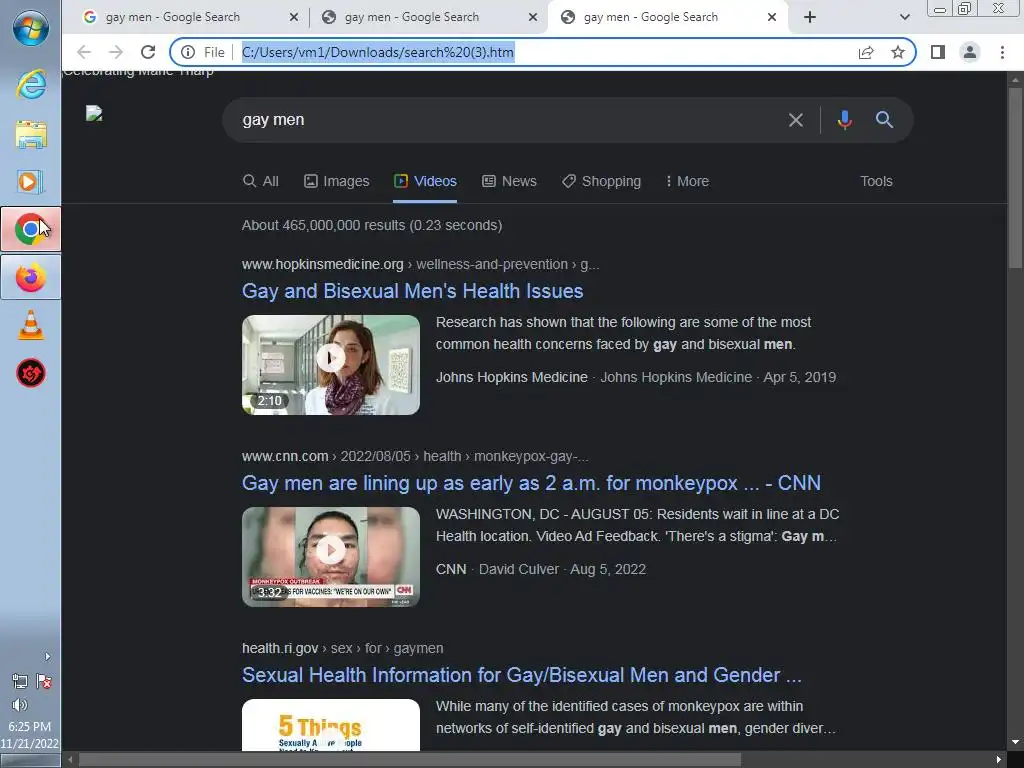The image size is (1024, 768).
Task: Close the active third tab
Action: point(772,18)
